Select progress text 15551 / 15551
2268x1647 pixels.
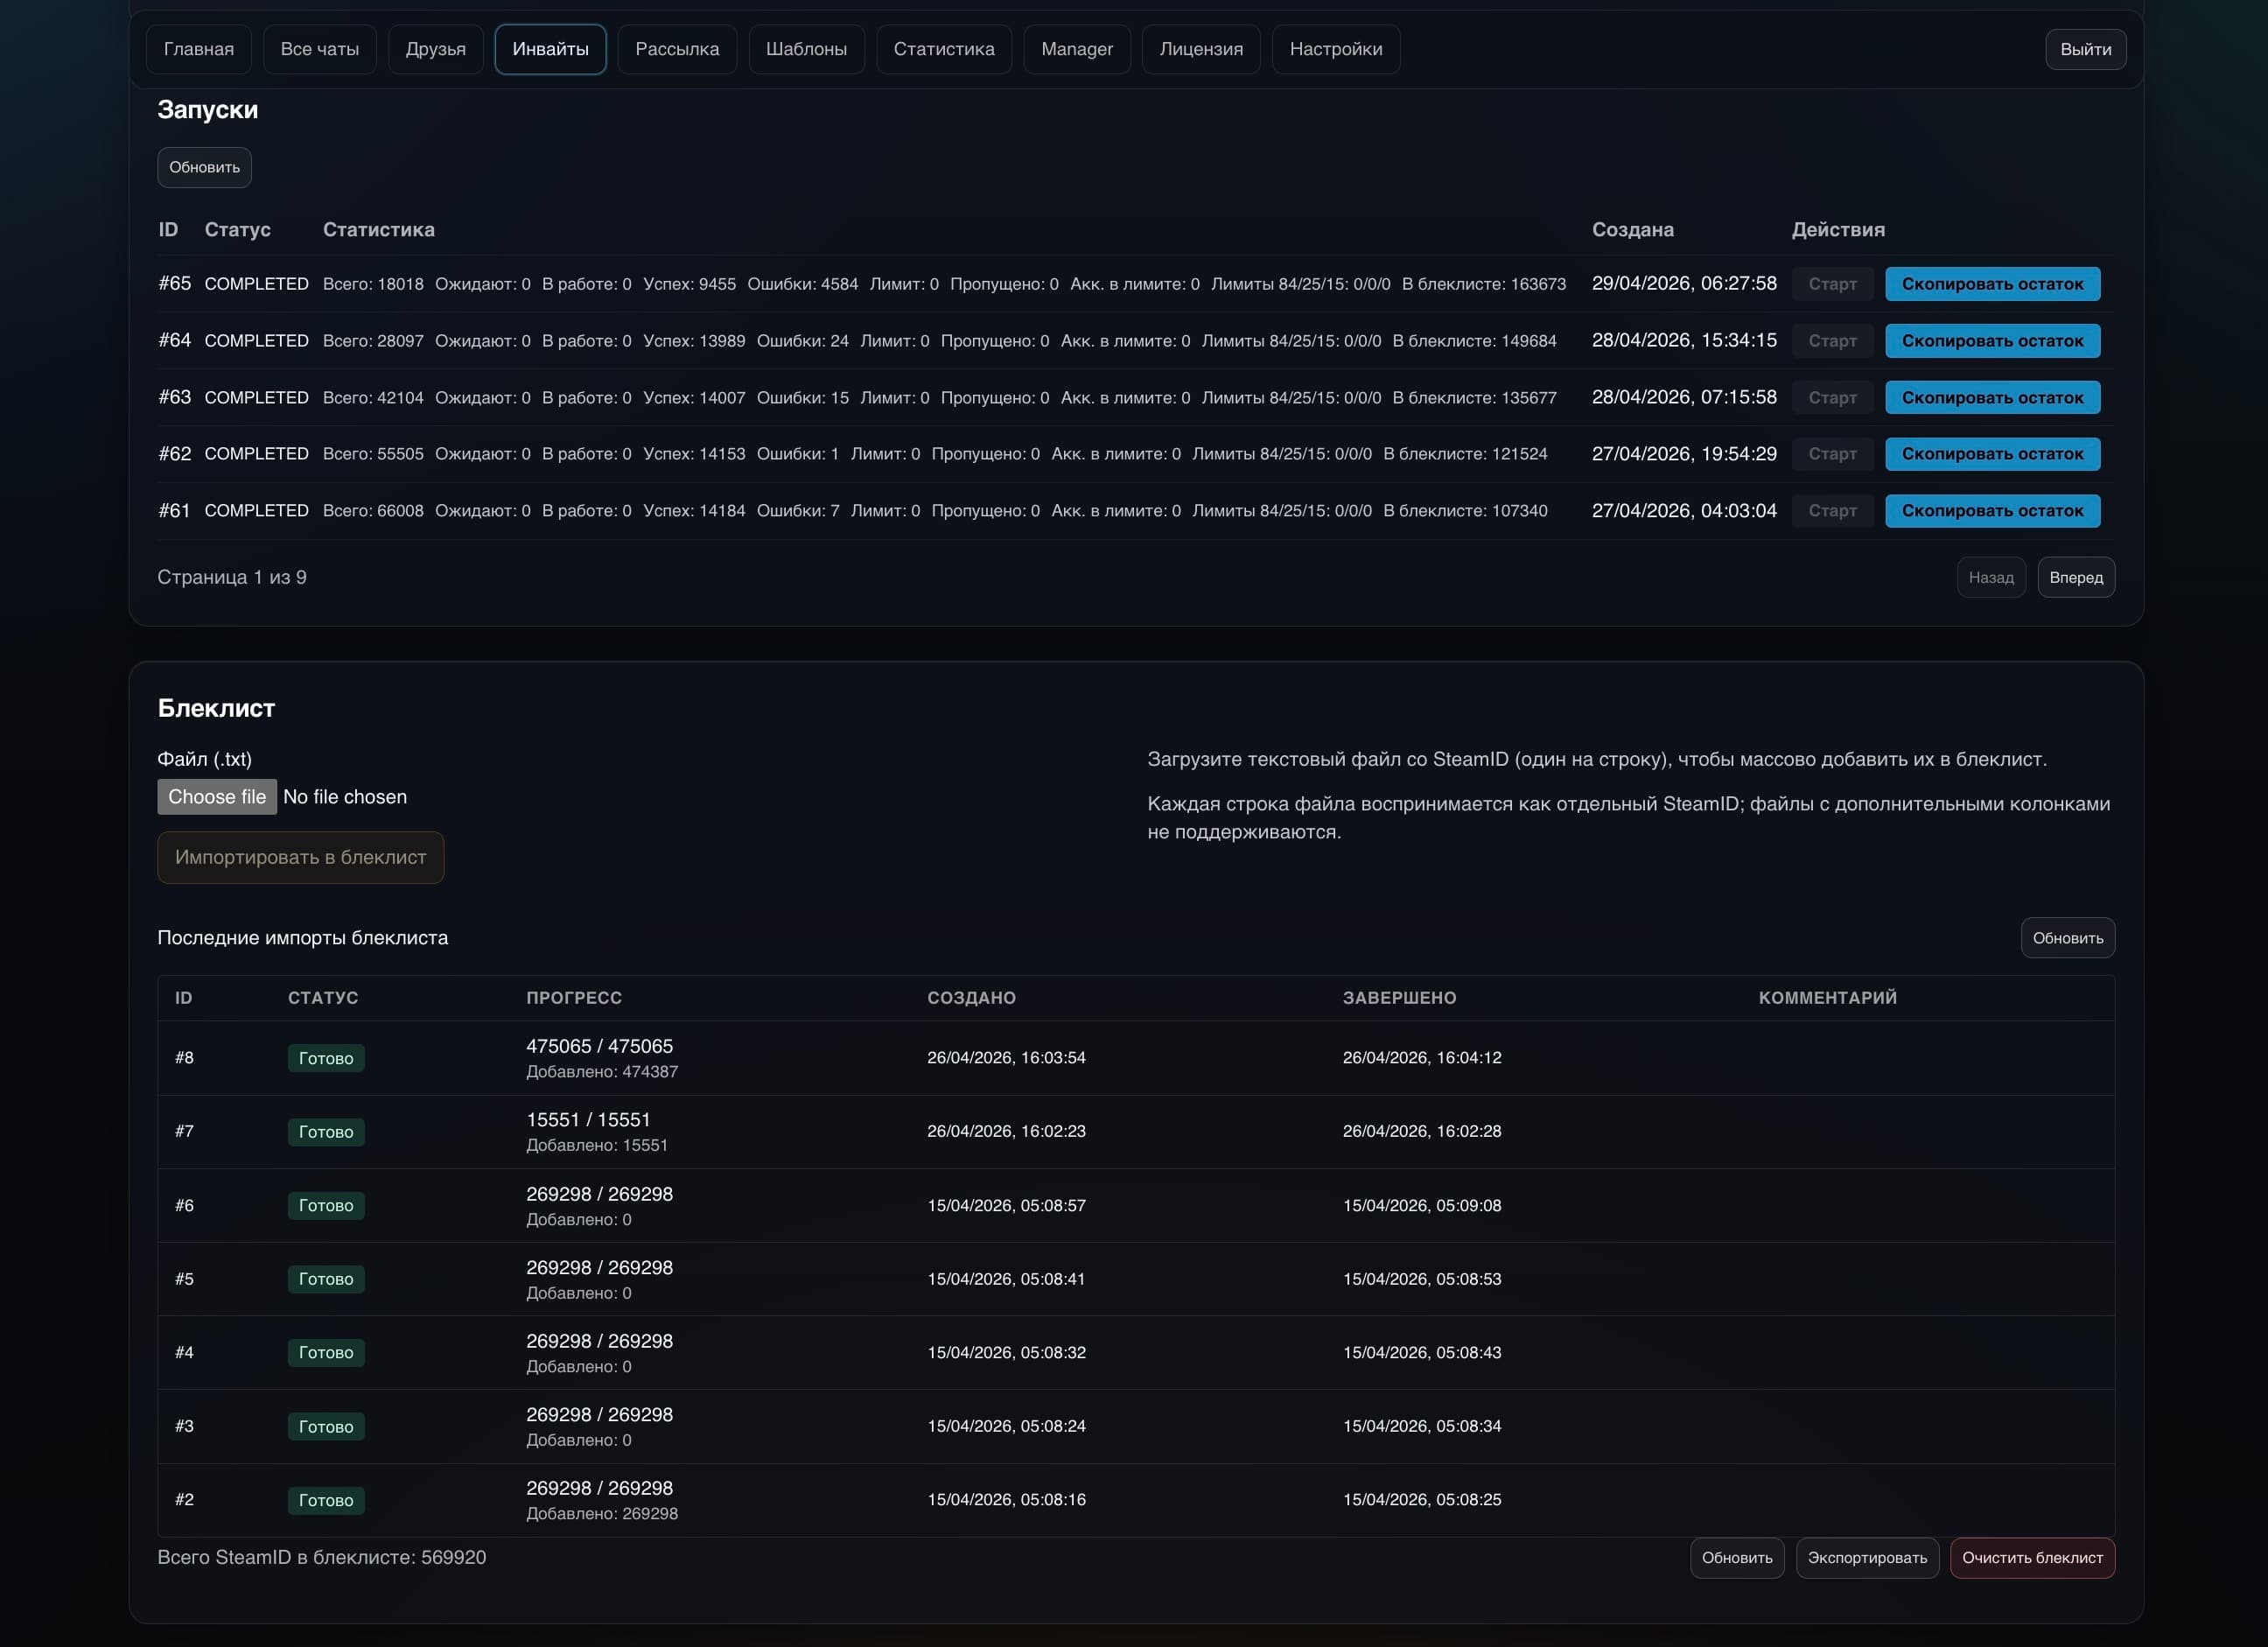588,1120
